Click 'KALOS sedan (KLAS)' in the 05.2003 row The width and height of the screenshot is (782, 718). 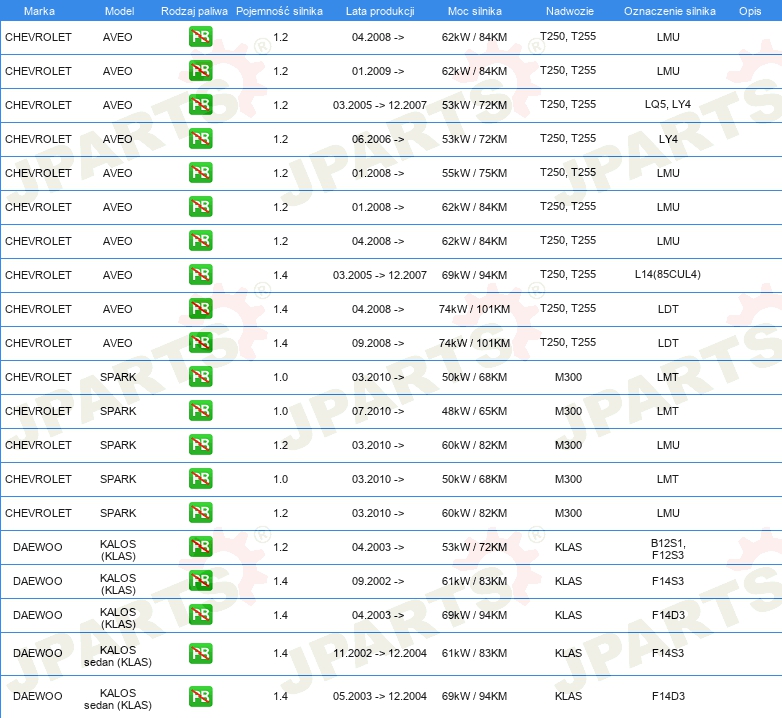click(x=118, y=699)
